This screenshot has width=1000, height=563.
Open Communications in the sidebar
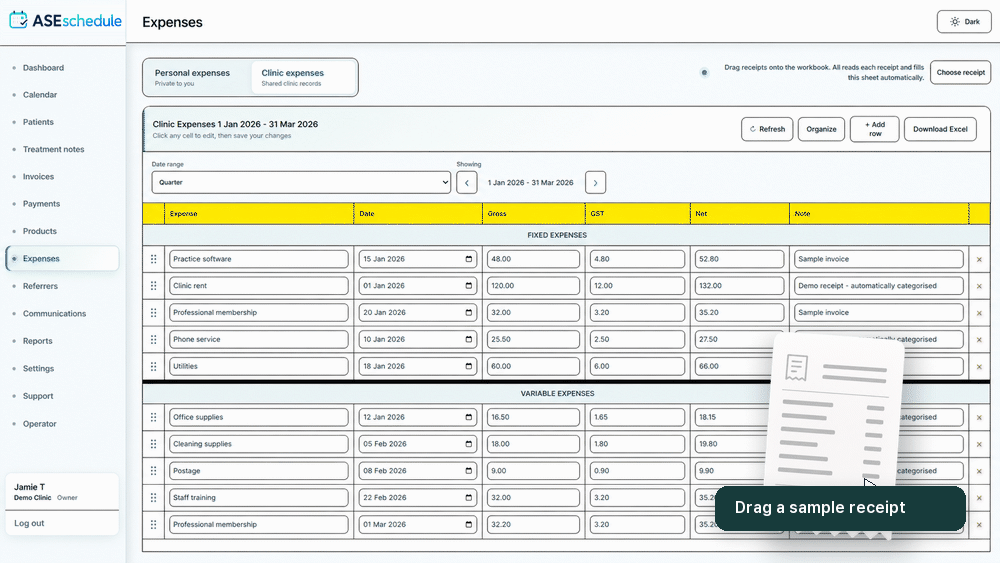tap(54, 314)
